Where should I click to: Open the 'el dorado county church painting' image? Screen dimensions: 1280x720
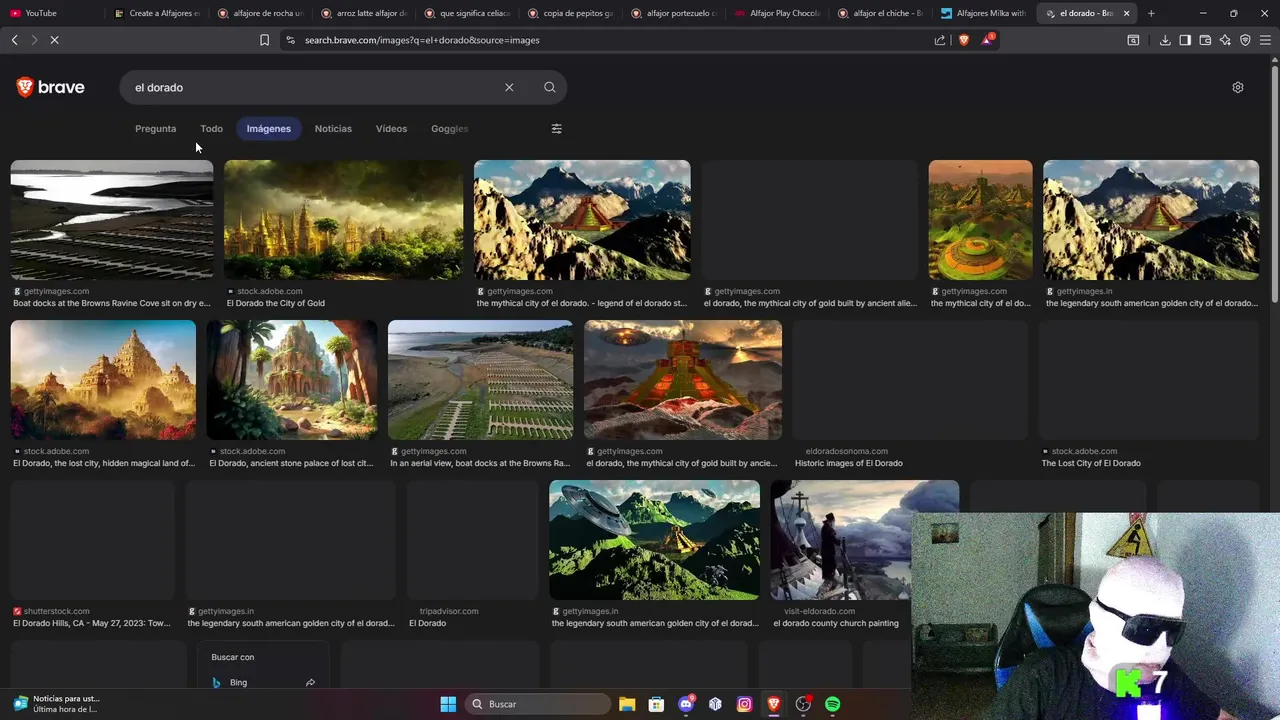click(x=864, y=540)
